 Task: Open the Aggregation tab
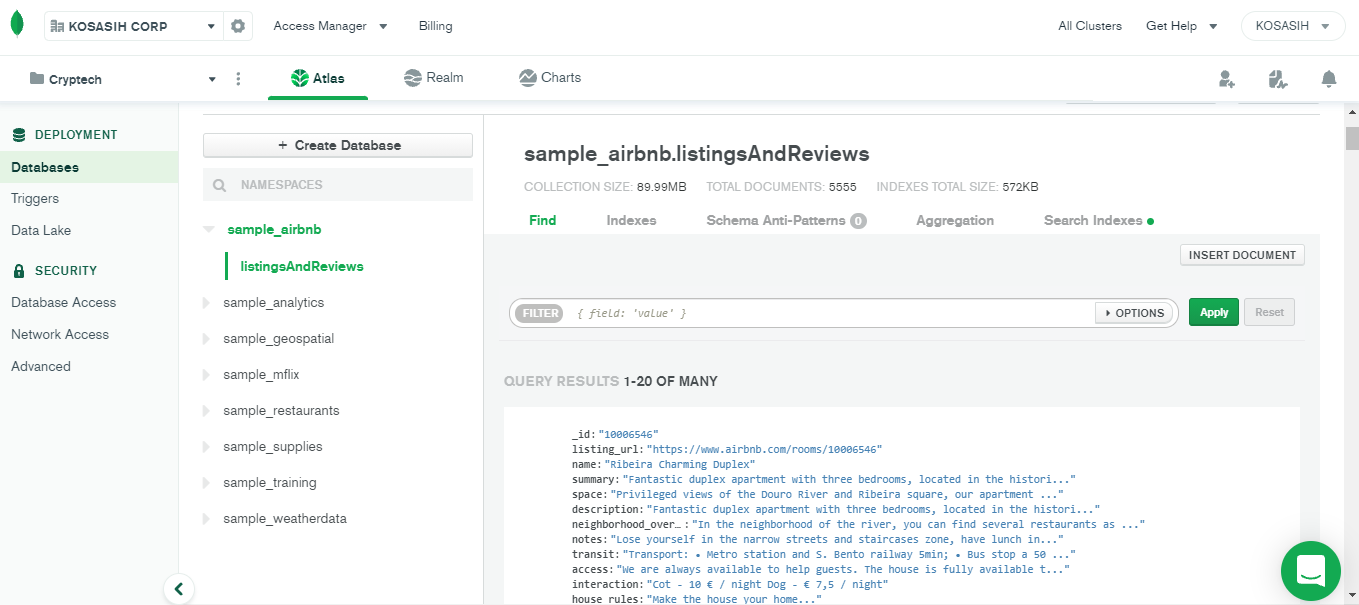[x=955, y=220]
